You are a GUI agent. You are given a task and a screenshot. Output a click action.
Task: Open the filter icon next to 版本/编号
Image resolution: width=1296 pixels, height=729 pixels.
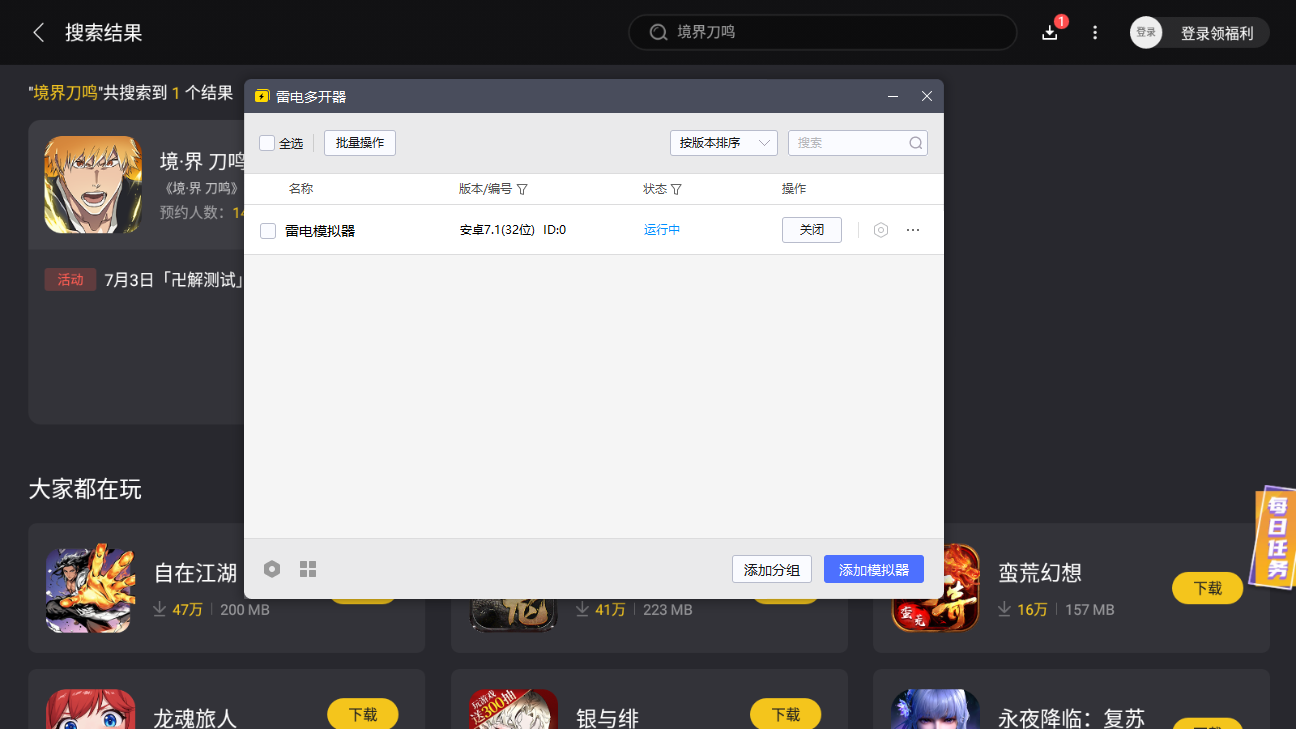pos(524,189)
